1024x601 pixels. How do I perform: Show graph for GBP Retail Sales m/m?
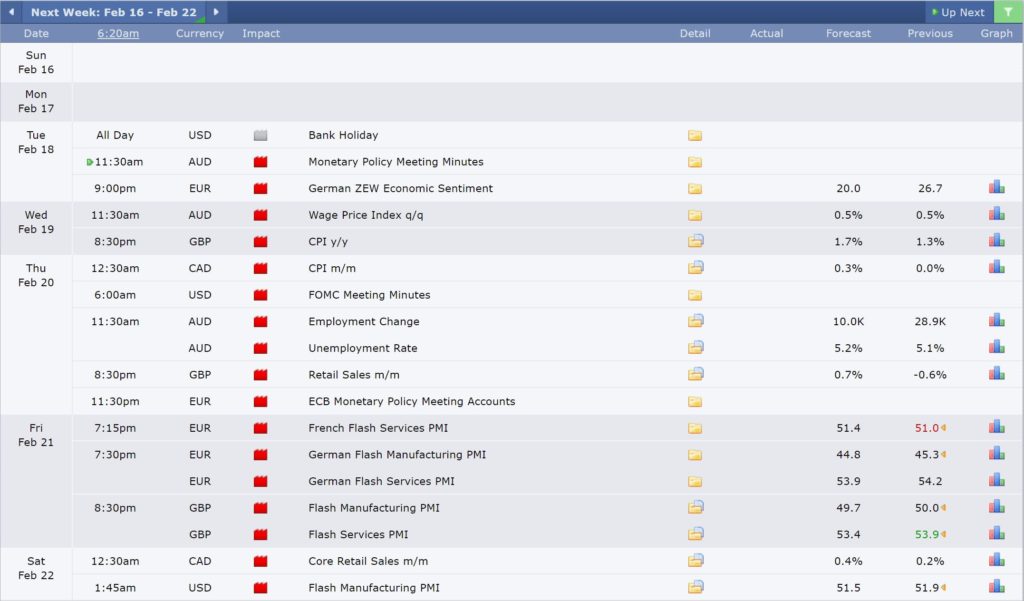coord(997,374)
